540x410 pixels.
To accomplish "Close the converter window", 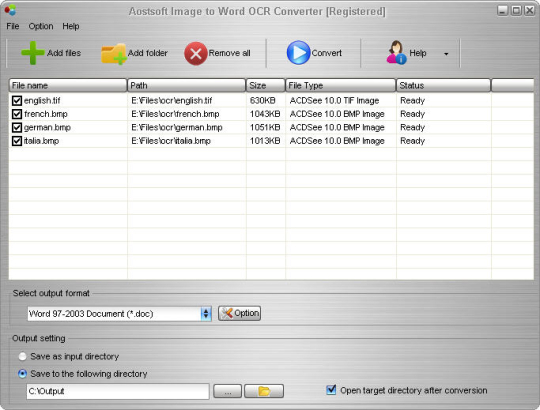I will tap(529, 11).
